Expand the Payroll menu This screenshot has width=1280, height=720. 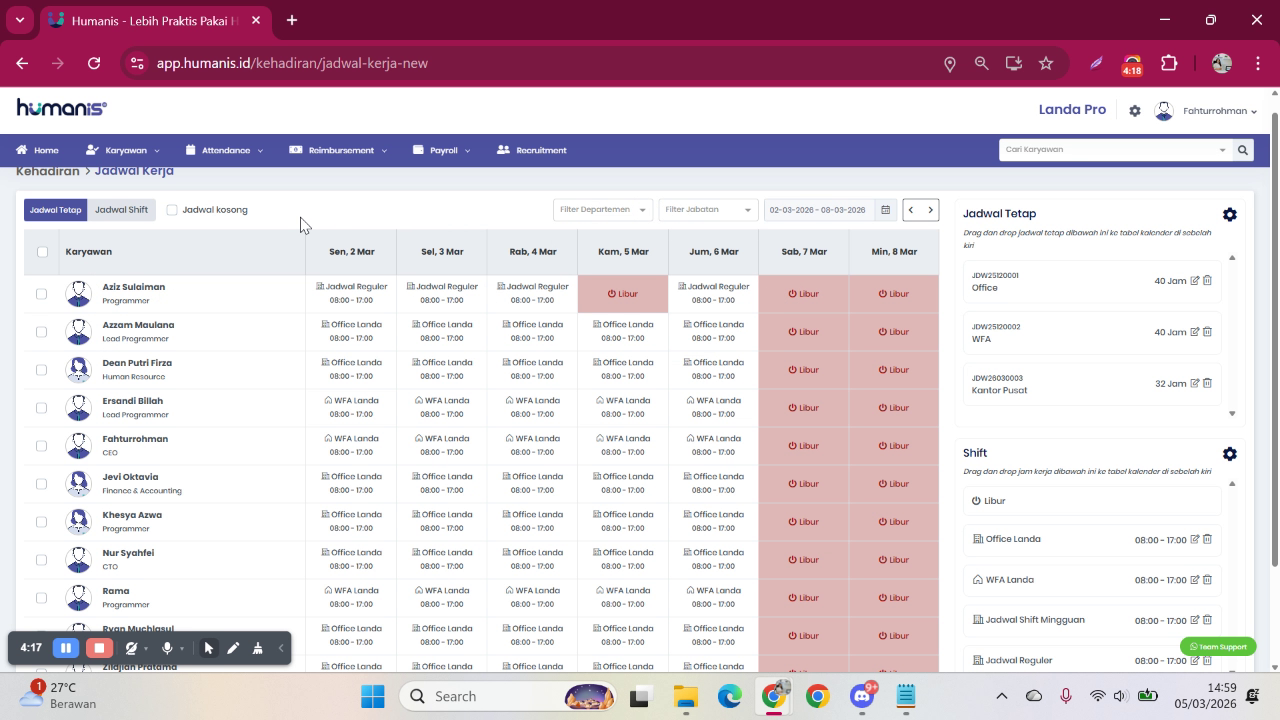(441, 150)
